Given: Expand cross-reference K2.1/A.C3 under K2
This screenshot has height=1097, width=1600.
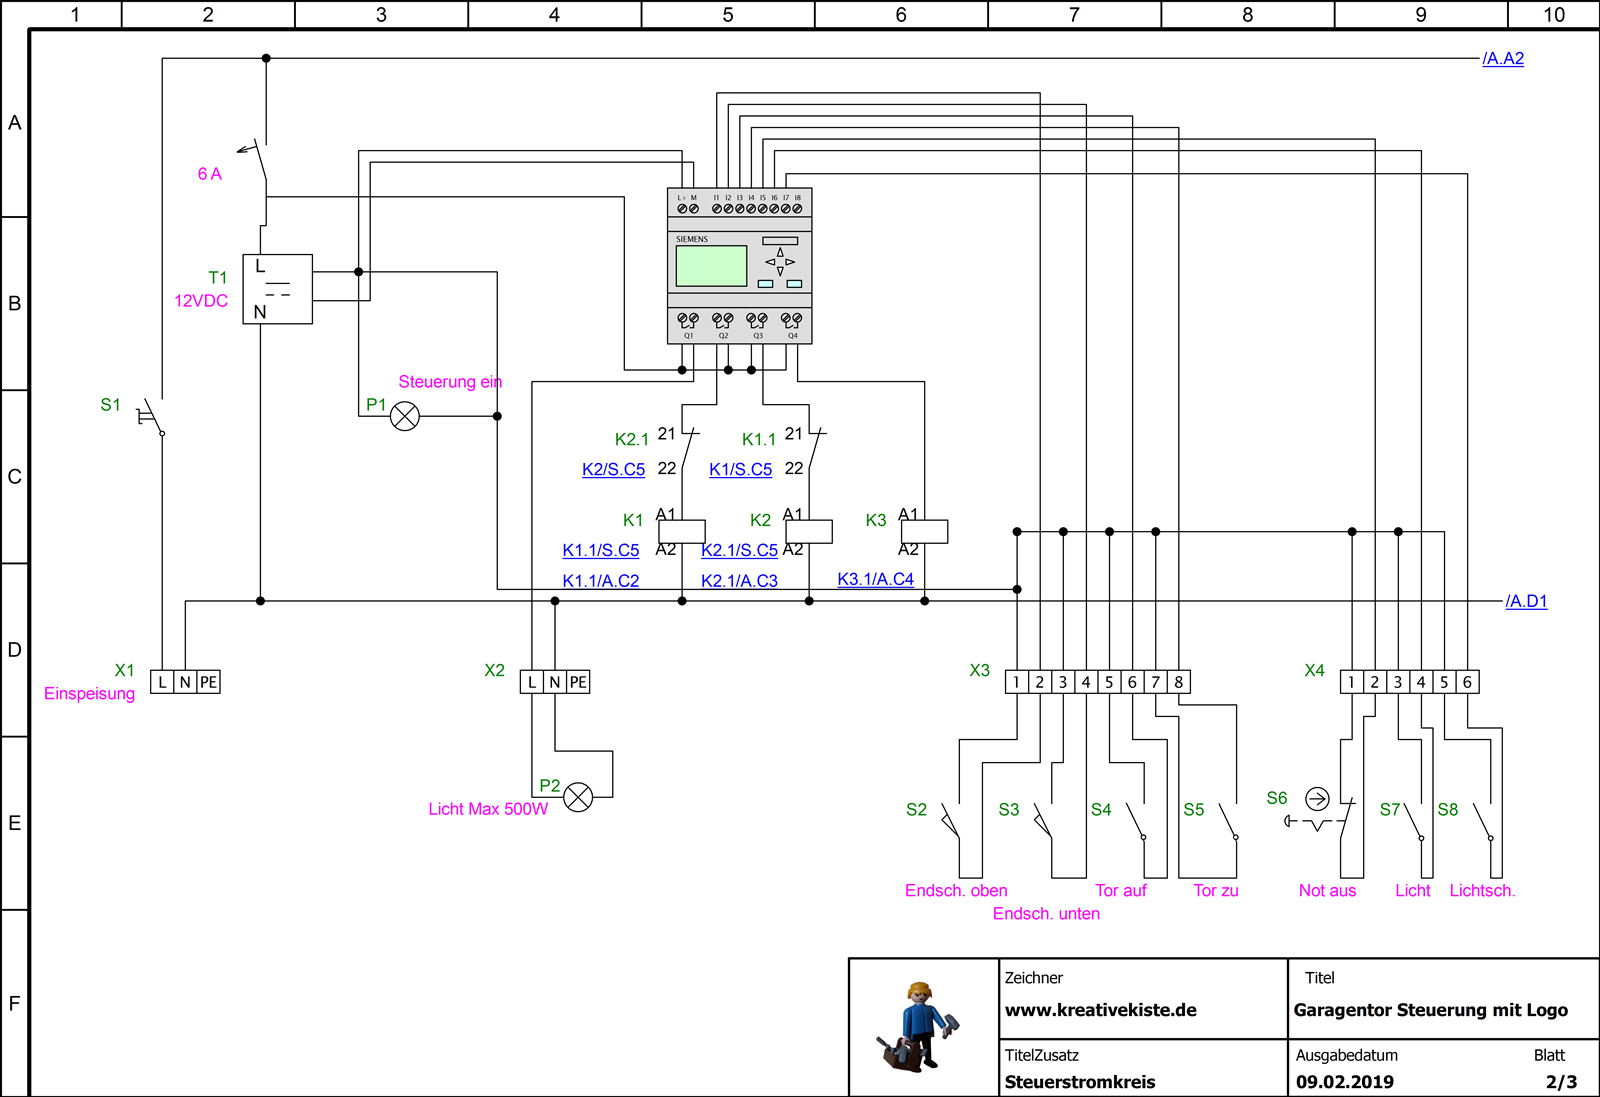Looking at the screenshot, I should coord(740,579).
